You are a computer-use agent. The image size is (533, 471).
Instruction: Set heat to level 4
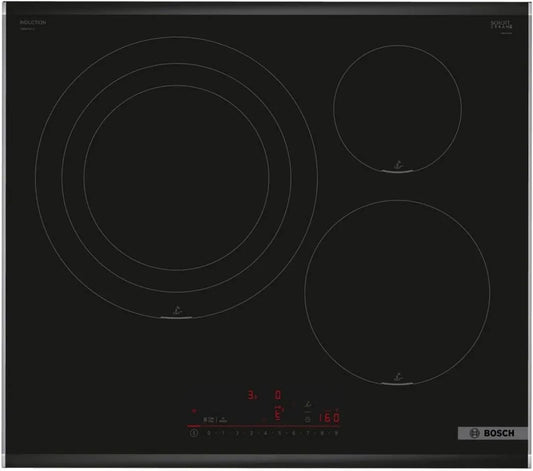[x=265, y=433]
